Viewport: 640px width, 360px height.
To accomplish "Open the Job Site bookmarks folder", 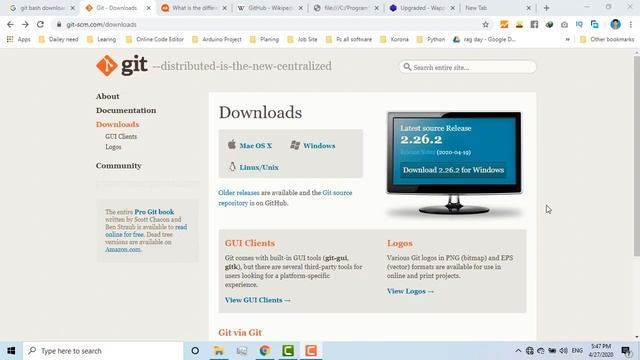I will [302, 39].
